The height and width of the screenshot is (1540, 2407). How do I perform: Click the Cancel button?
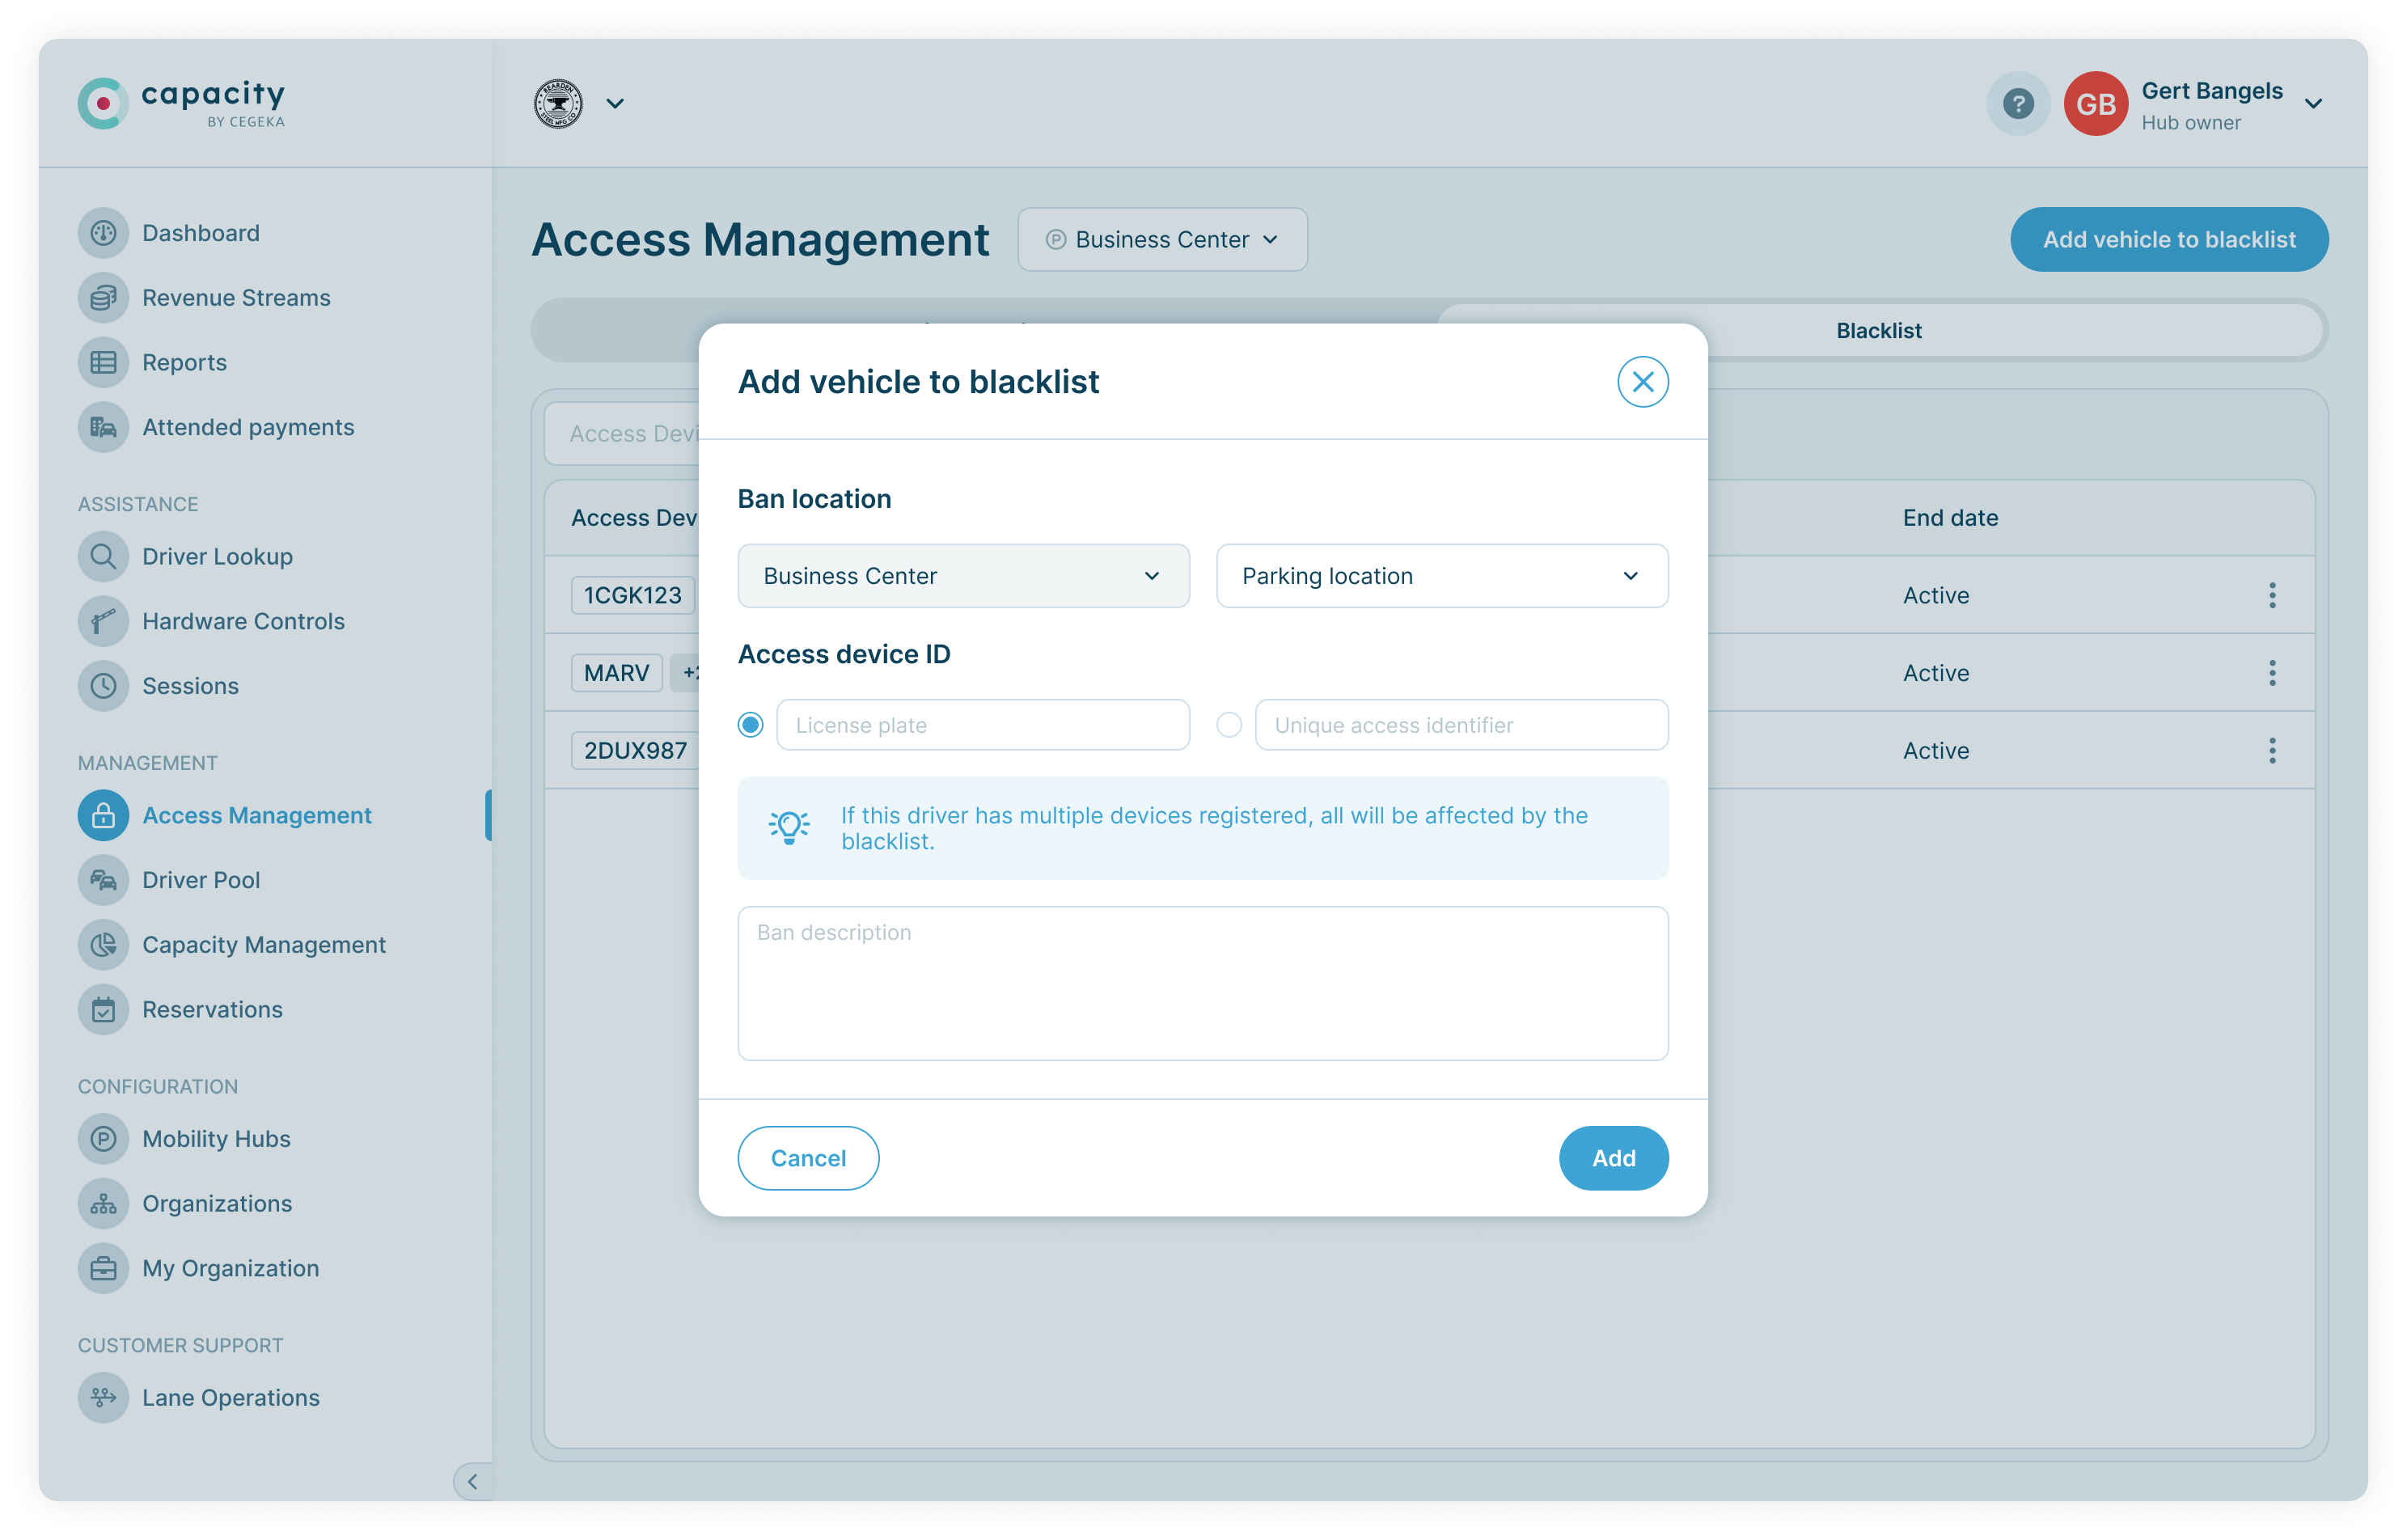(808, 1158)
